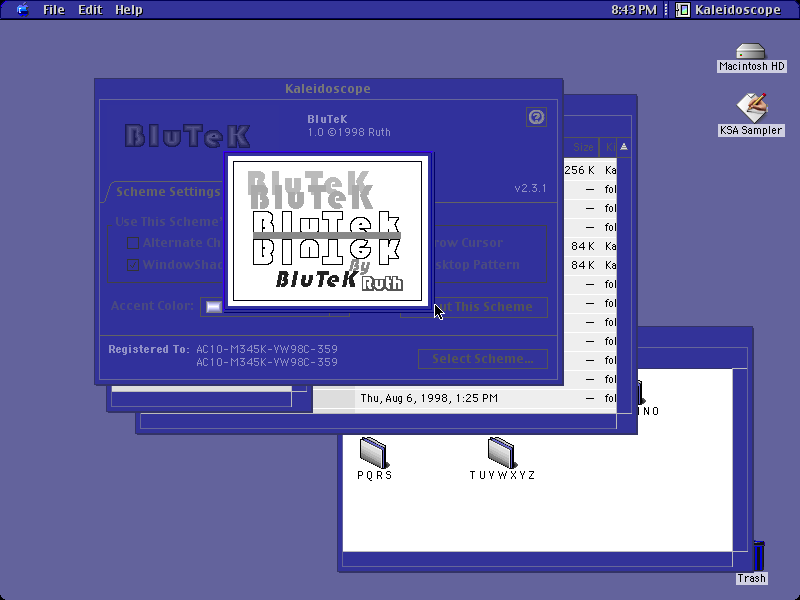Viewport: 800px width, 600px height.
Task: Click the list row dated Thu, Aug 6, 1998
Action: pos(464,398)
